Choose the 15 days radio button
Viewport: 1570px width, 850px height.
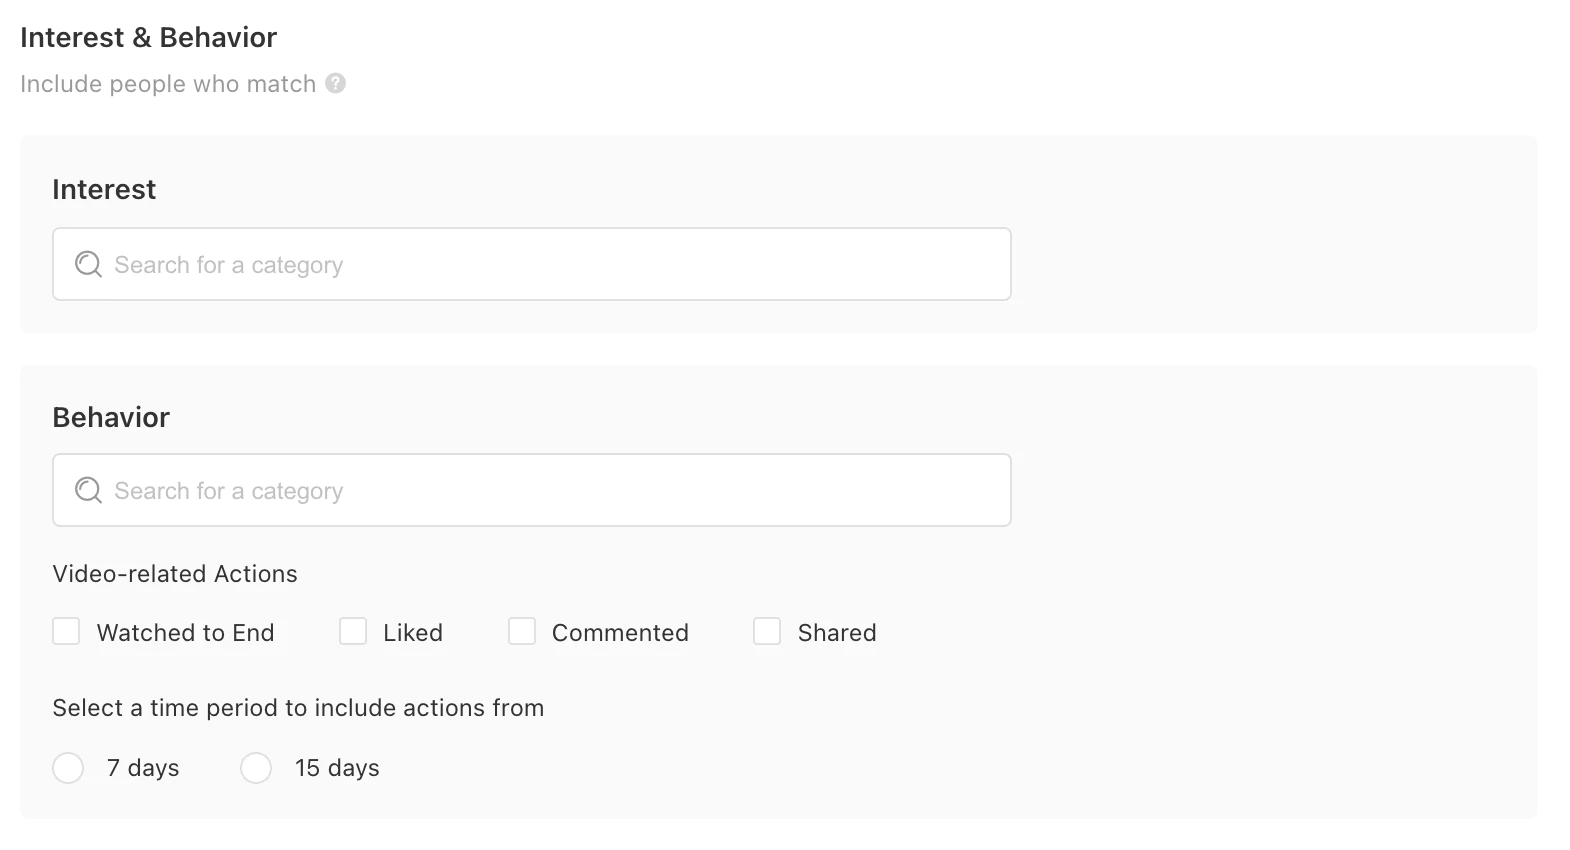click(256, 768)
